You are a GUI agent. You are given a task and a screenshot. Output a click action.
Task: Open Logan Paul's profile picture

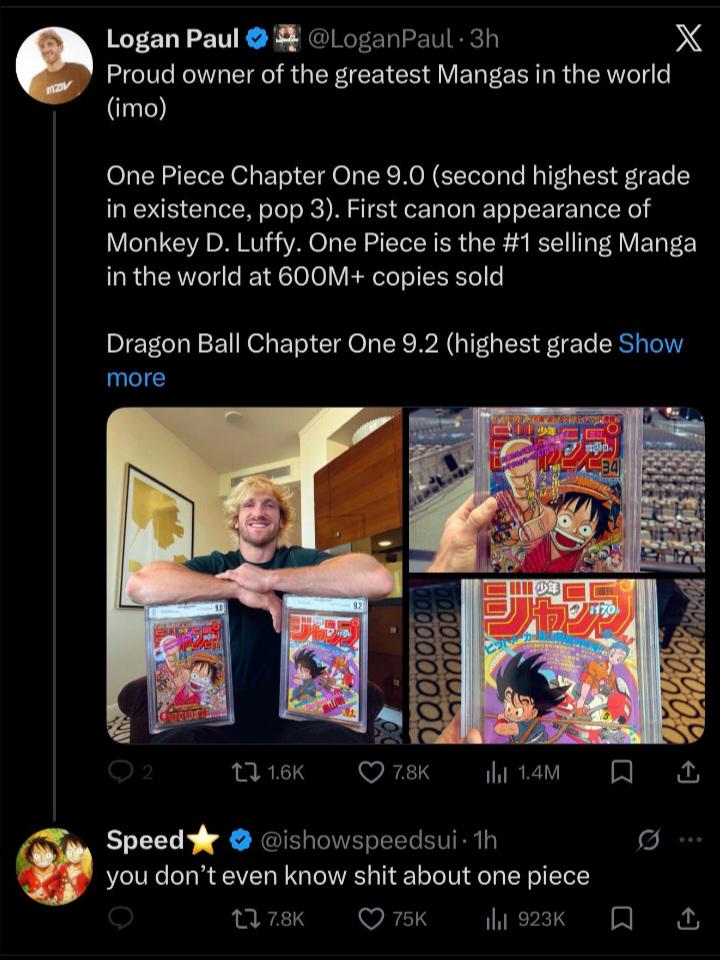(54, 66)
